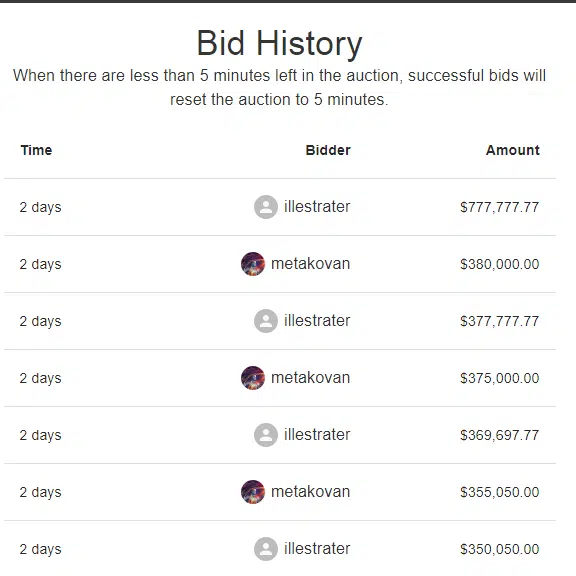Screen dimensions: 576x576
Task: Click illestrater avatar on $350,050.00 bid
Action: 266,549
